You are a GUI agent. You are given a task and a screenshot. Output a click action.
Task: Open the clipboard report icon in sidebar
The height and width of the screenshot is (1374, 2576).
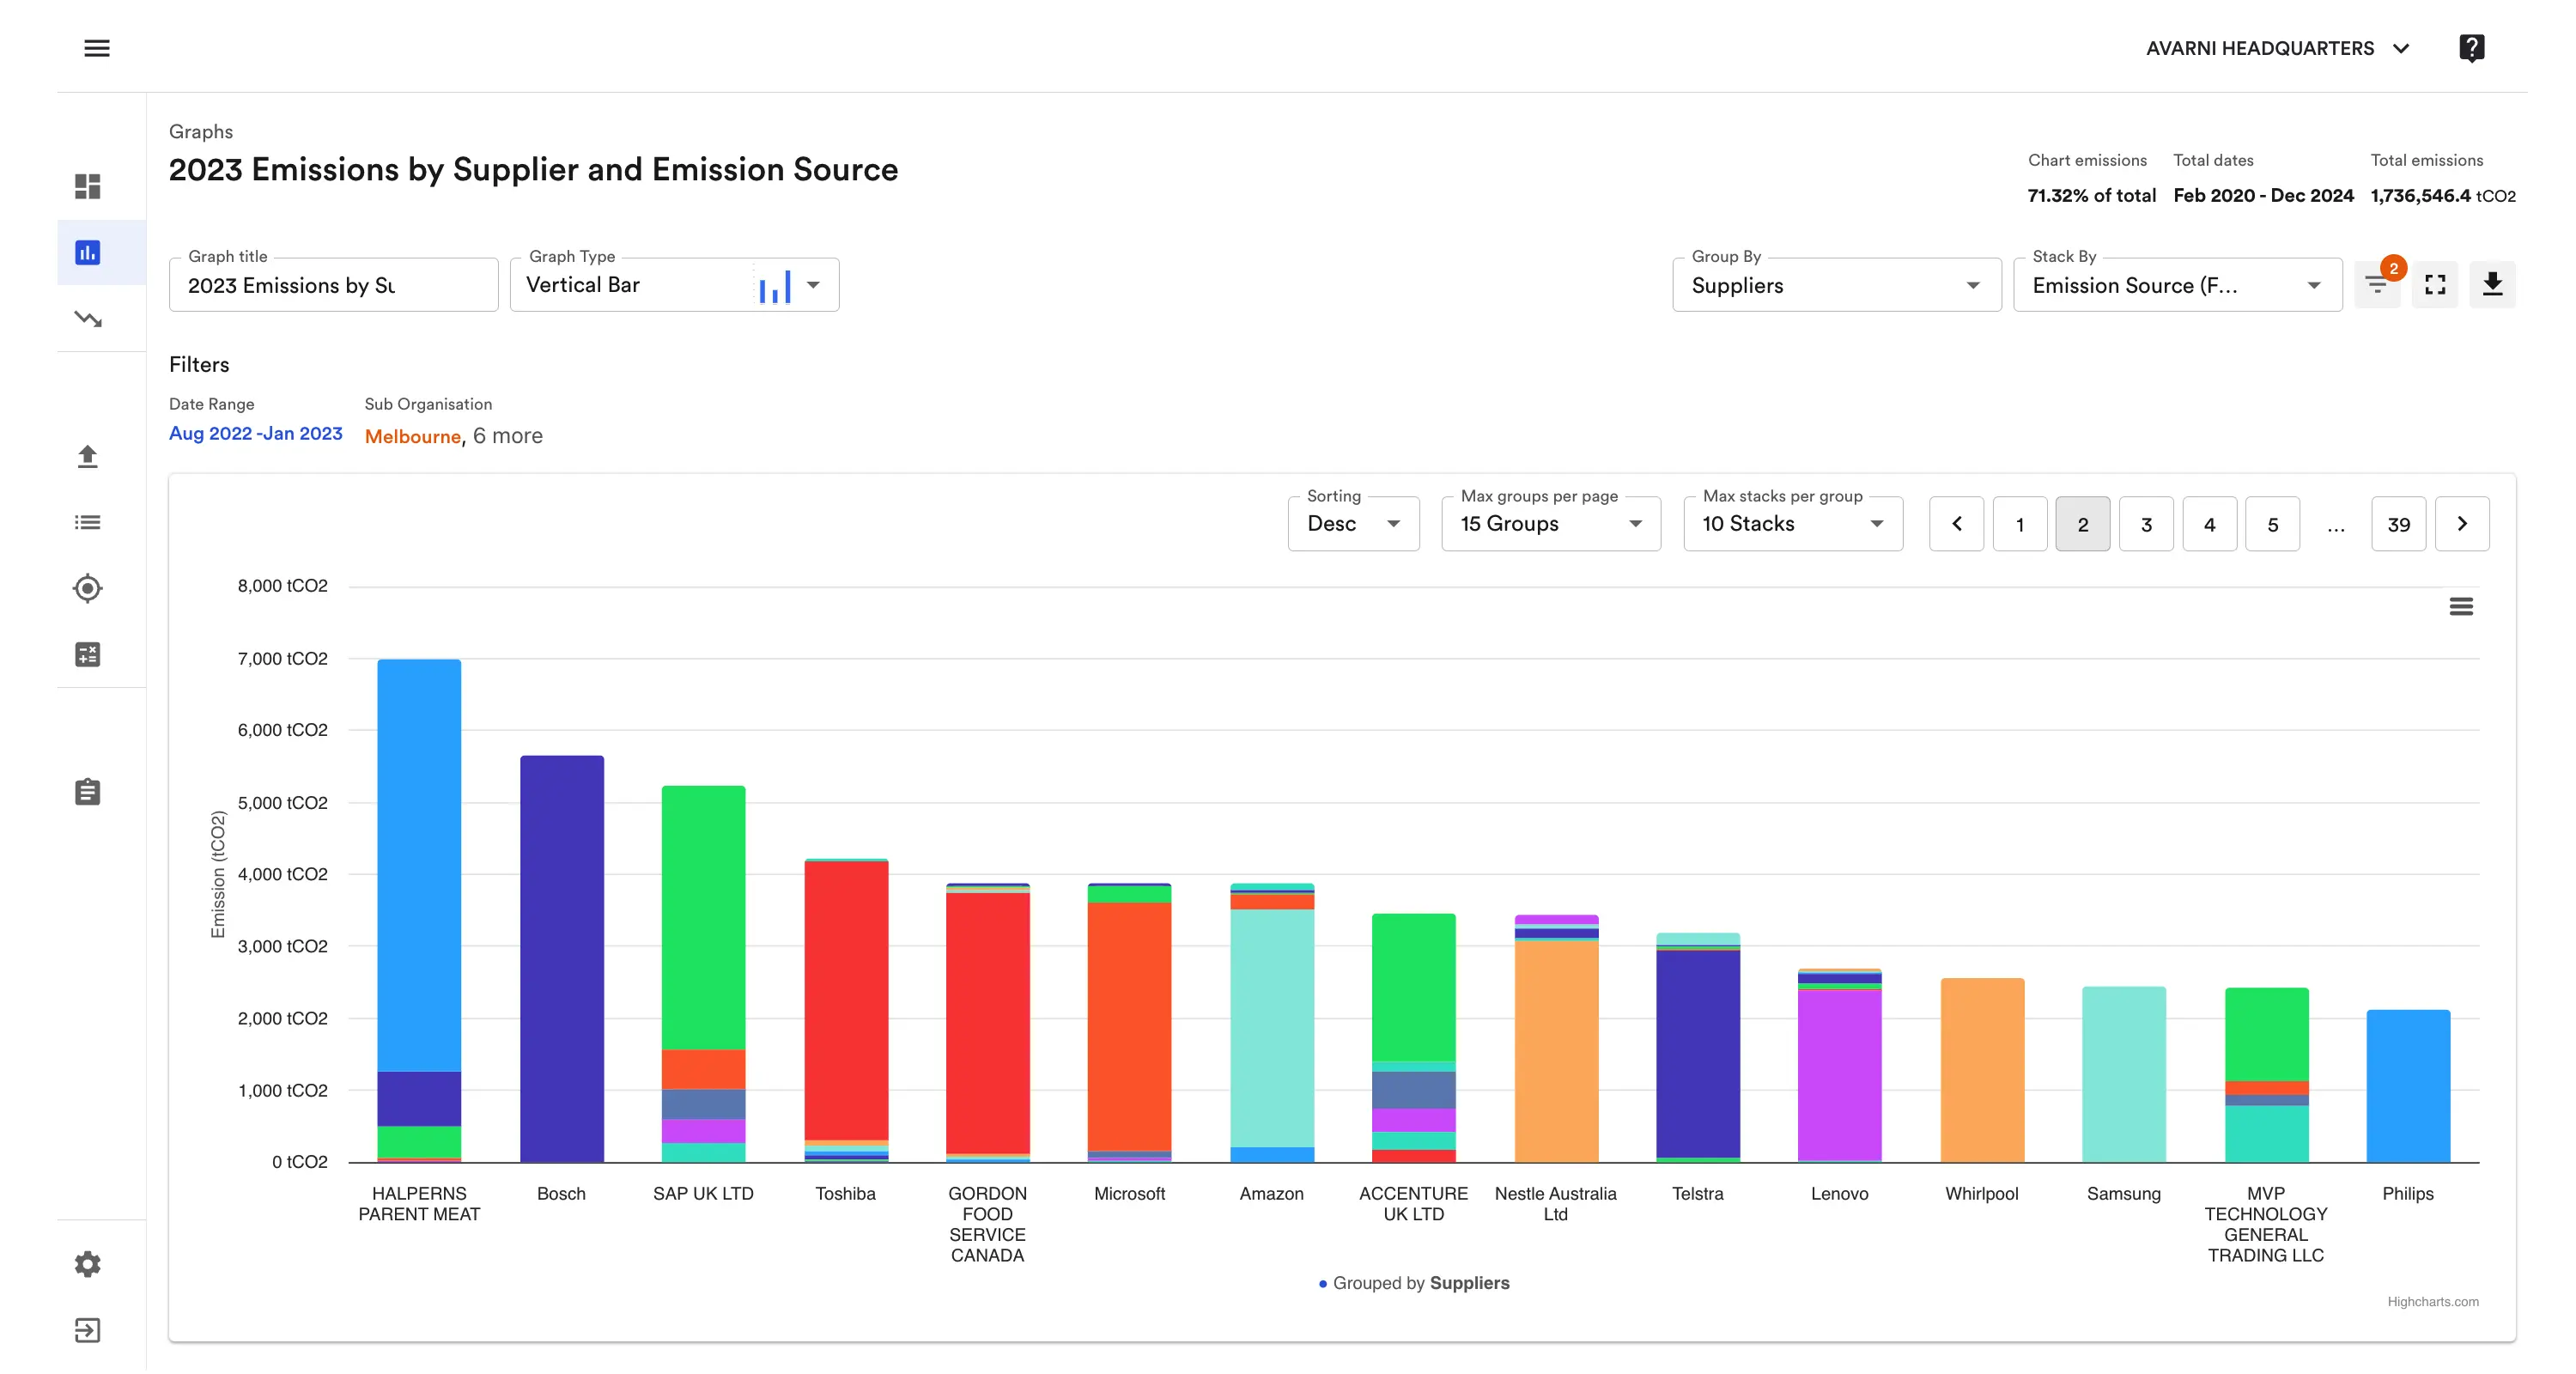pyautogui.click(x=88, y=792)
